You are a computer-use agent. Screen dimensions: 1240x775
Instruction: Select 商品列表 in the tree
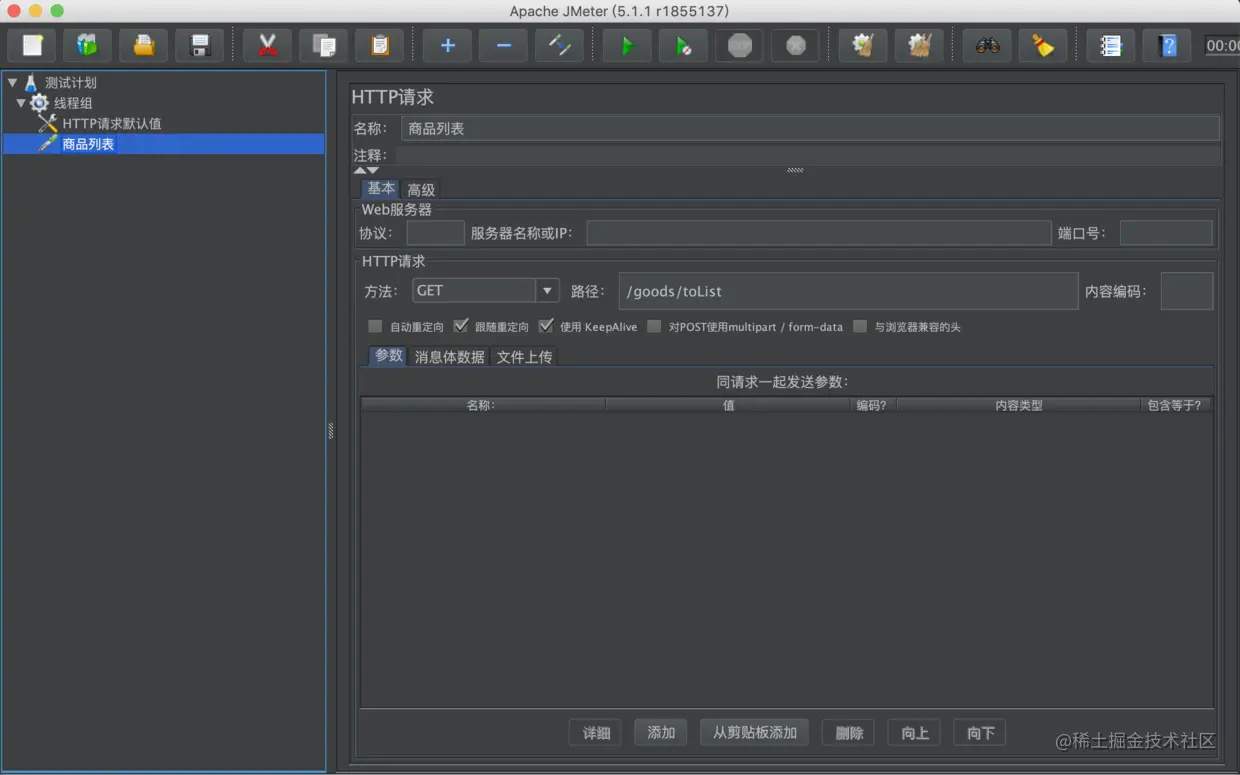click(x=88, y=144)
